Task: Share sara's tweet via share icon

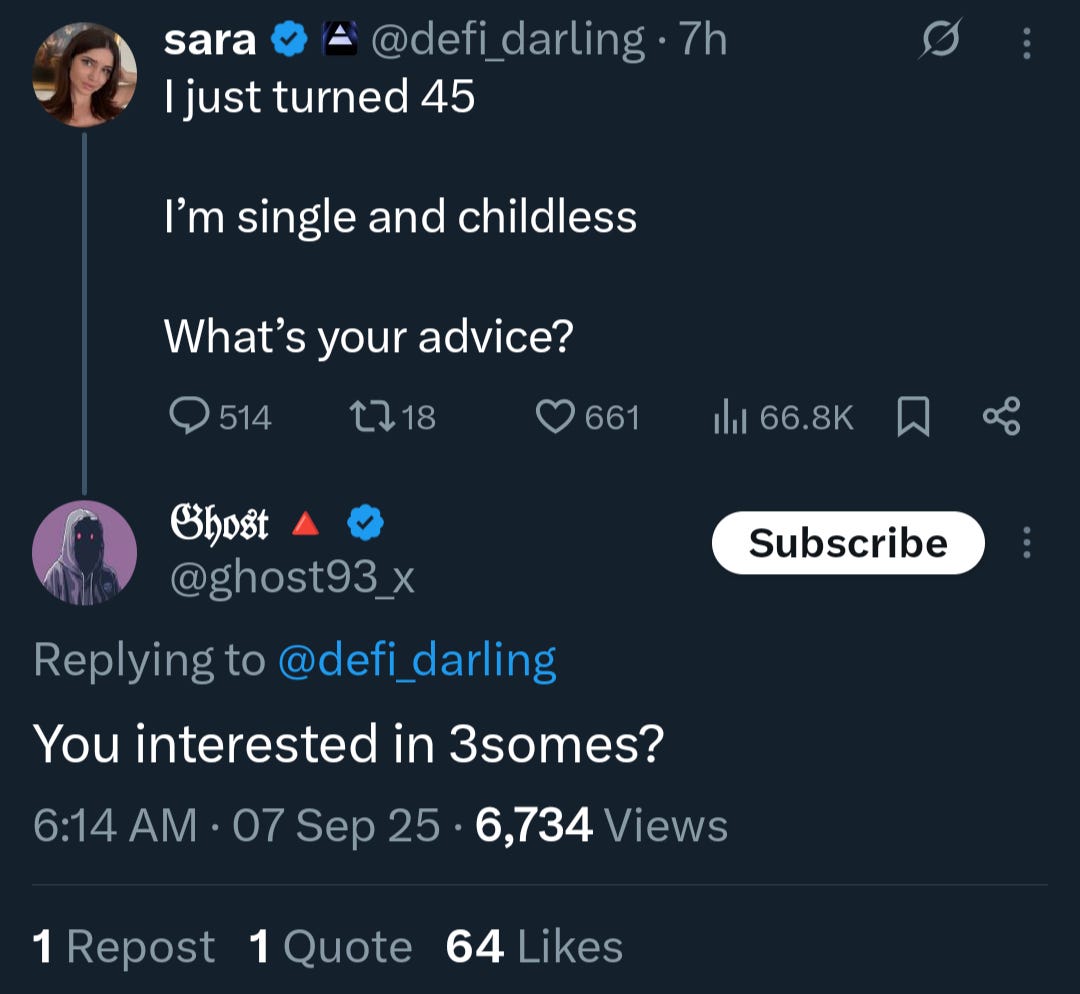Action: (x=1001, y=416)
